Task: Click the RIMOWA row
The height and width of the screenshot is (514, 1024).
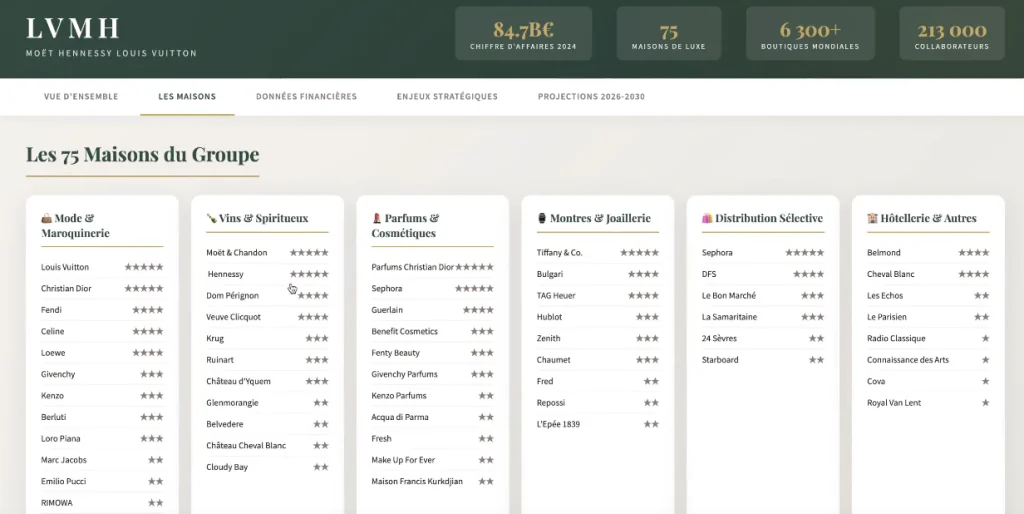Action: (102, 503)
